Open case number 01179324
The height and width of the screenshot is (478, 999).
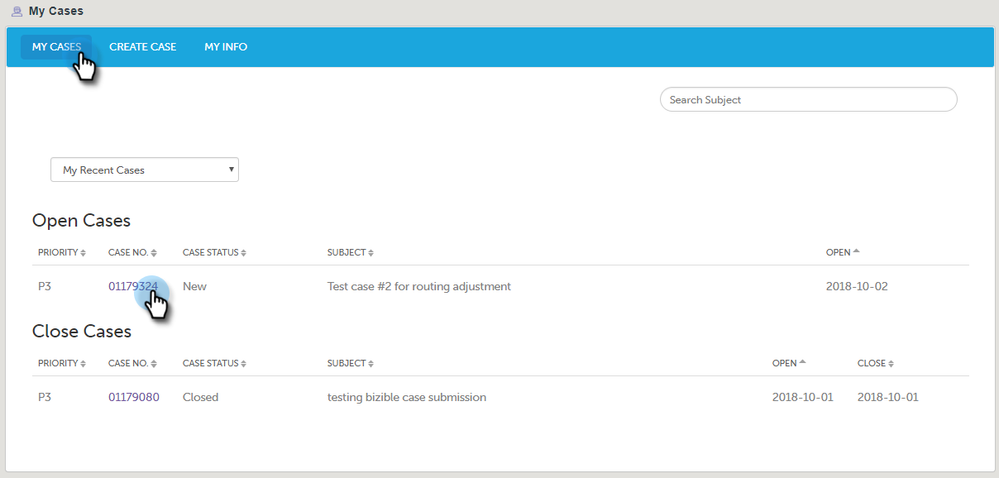pos(133,286)
